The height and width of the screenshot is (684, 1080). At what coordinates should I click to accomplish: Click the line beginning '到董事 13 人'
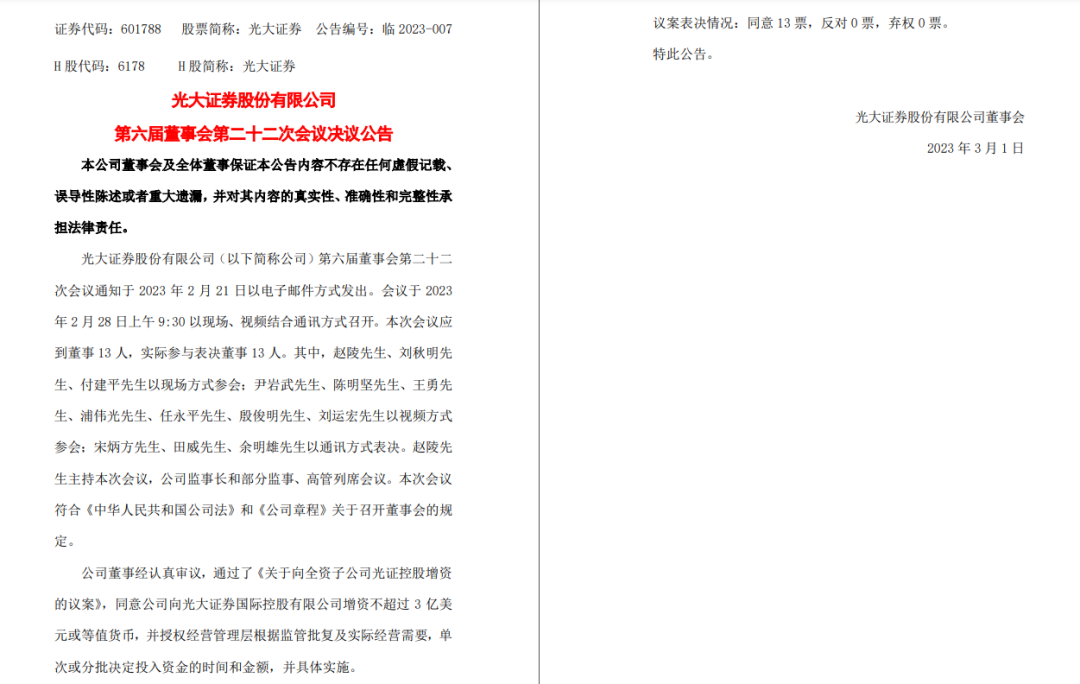253,353
